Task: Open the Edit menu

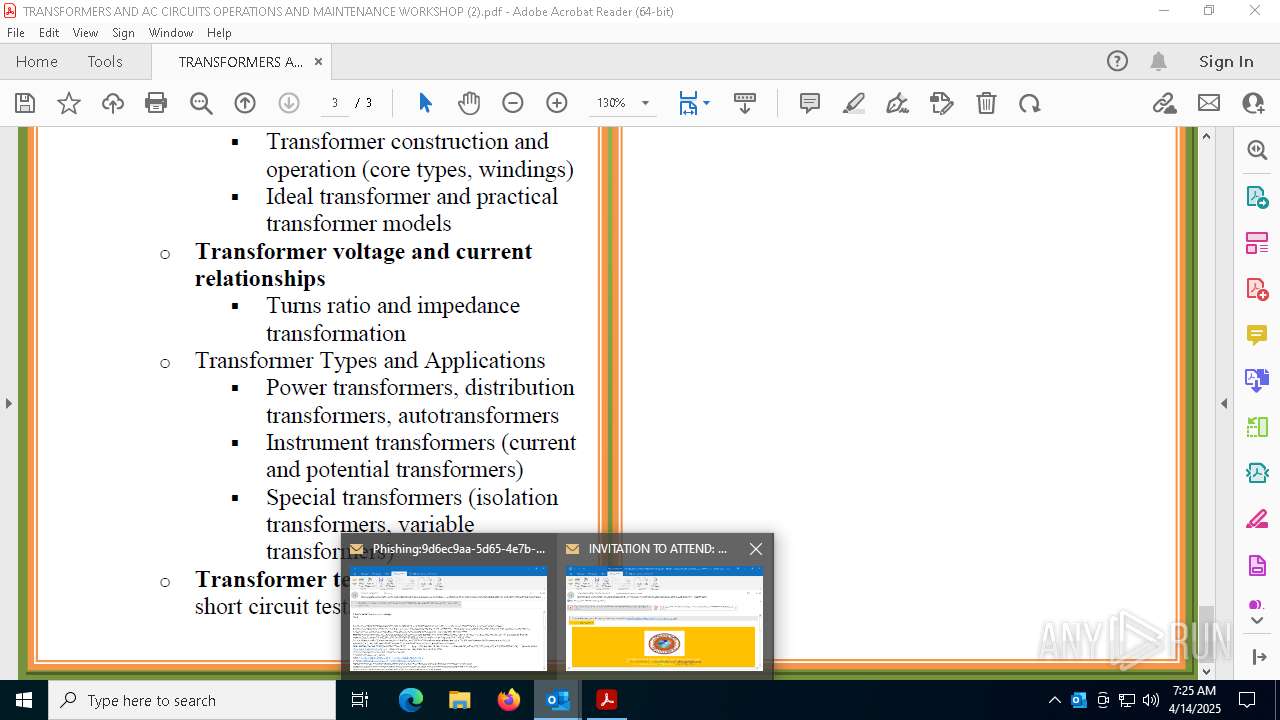Action: pos(49,33)
